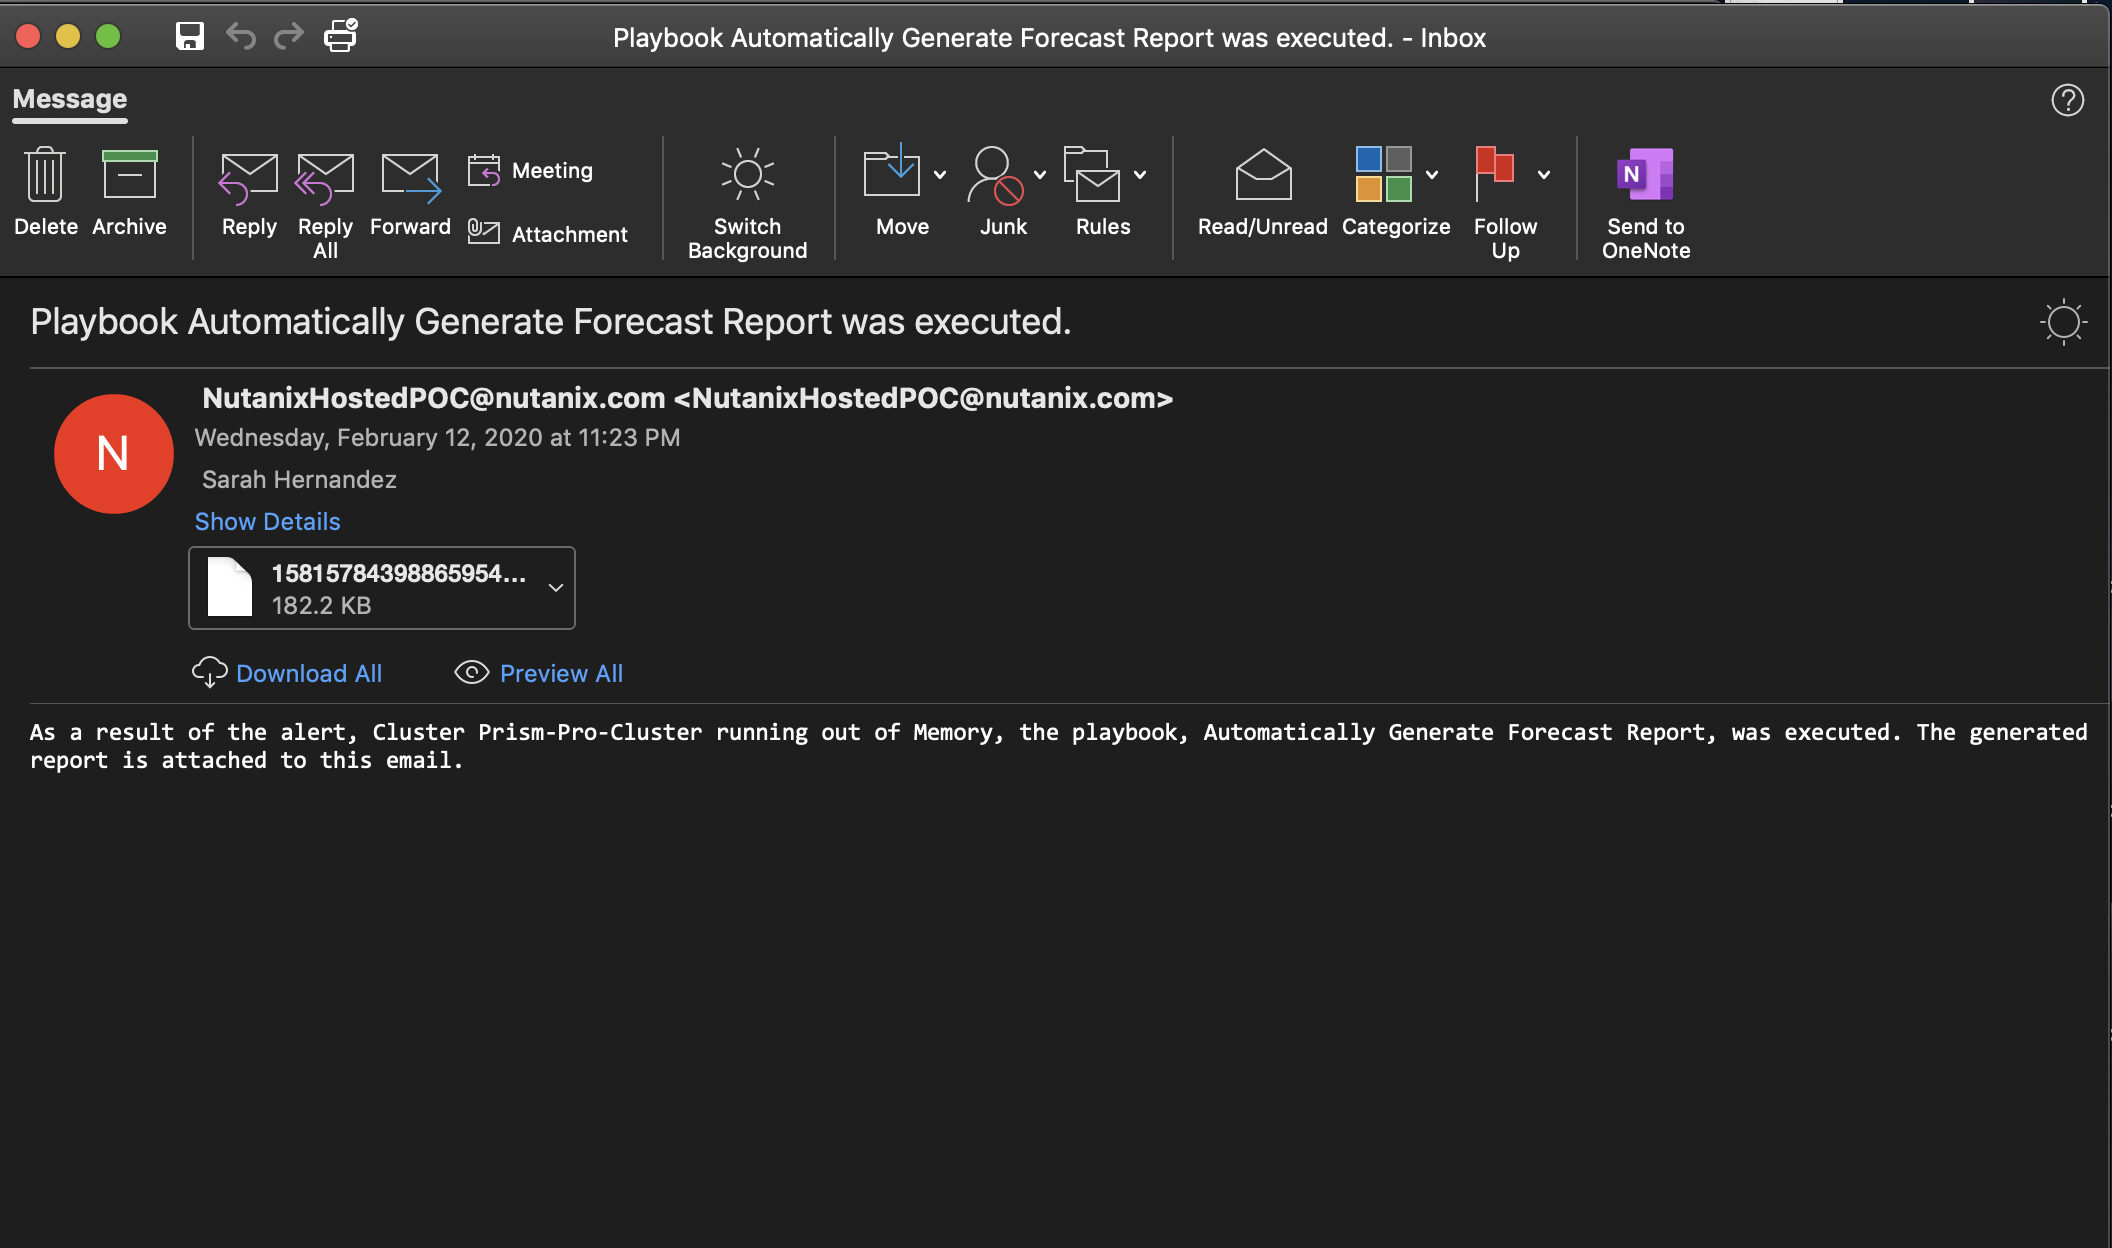Screen dimensions: 2112x1248
Task: Open the attachment options chevron
Action: (x=556, y=588)
